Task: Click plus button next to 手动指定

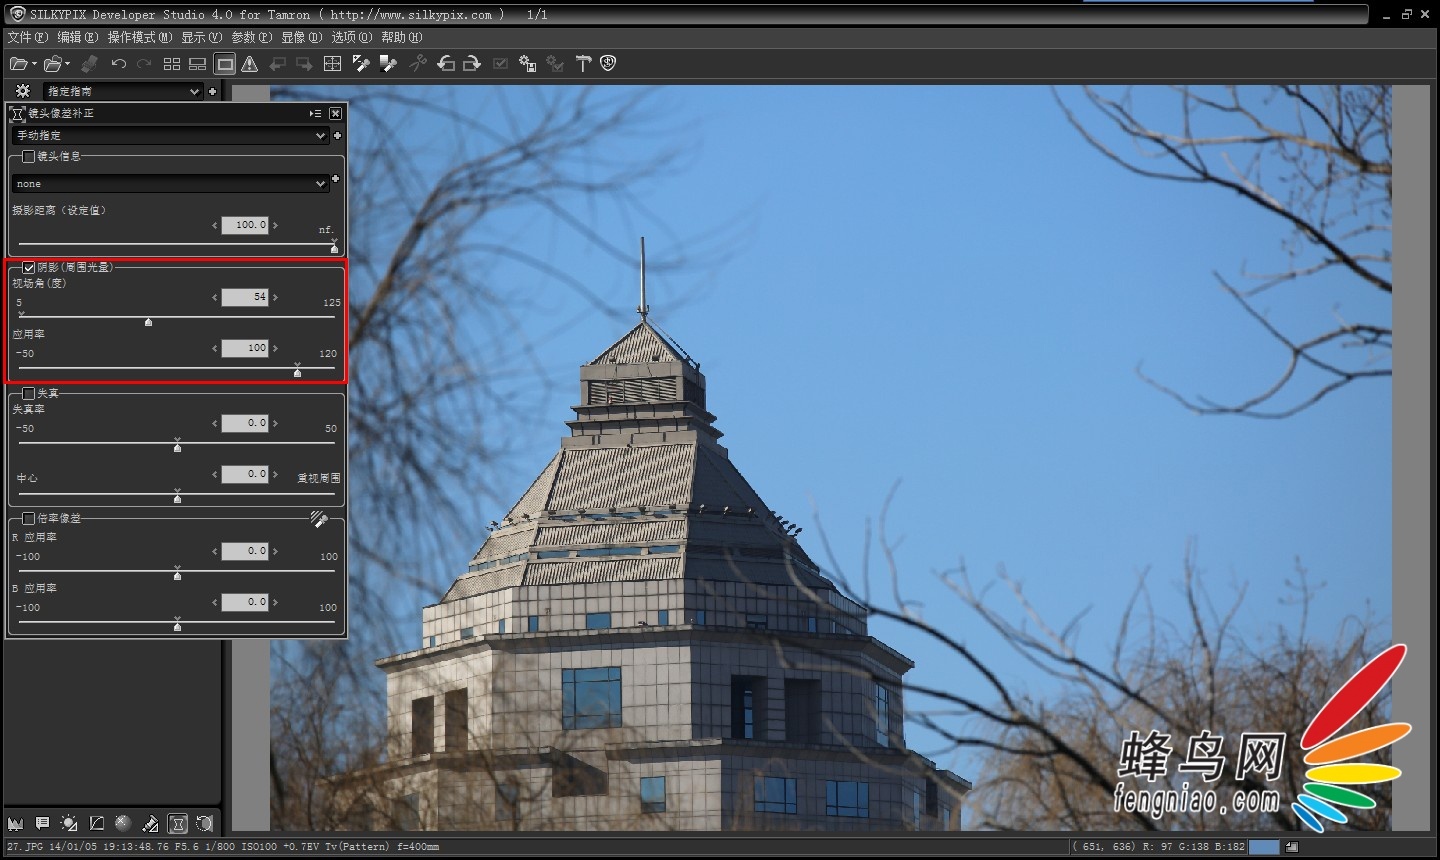Action: pos(337,135)
